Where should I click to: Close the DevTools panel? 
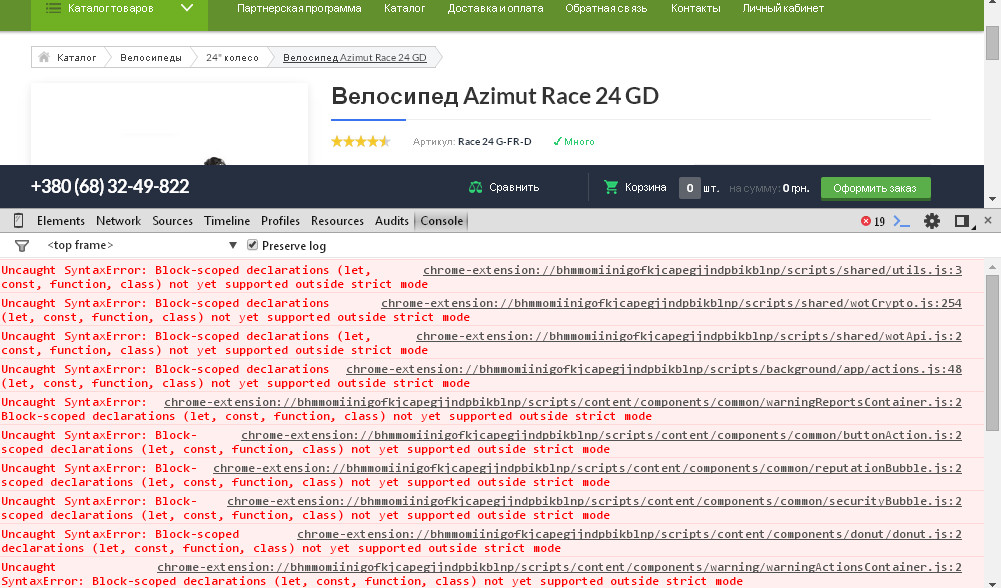tap(988, 220)
